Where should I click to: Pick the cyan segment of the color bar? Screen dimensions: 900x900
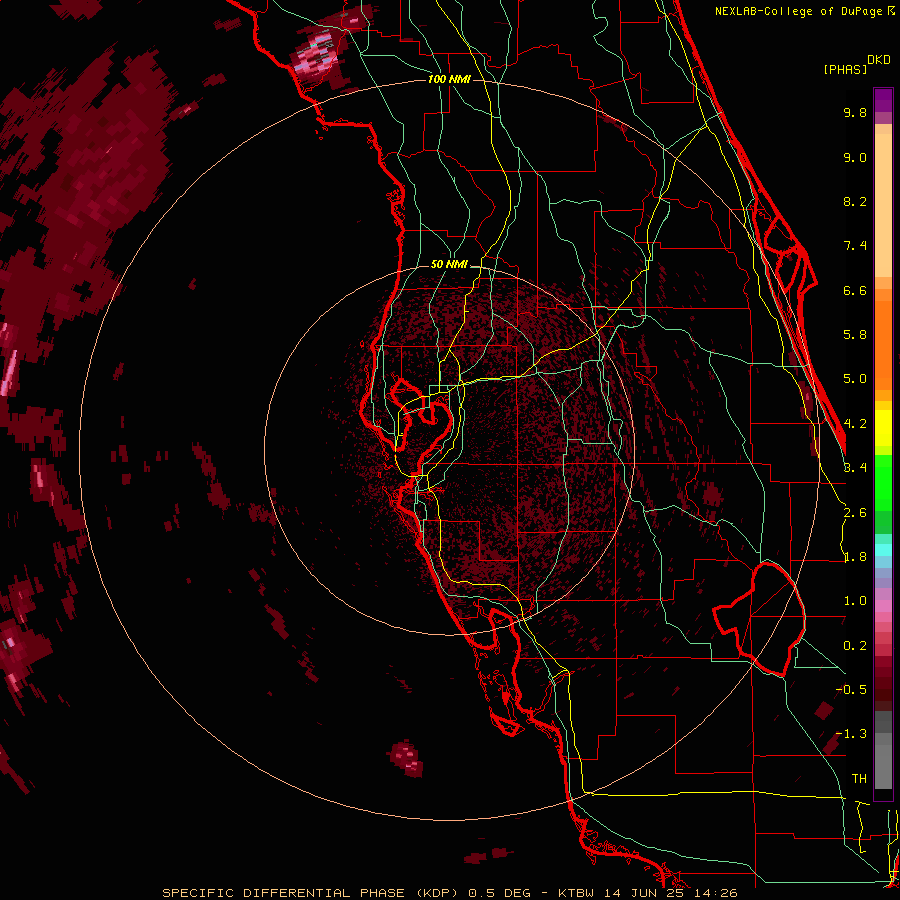click(883, 549)
